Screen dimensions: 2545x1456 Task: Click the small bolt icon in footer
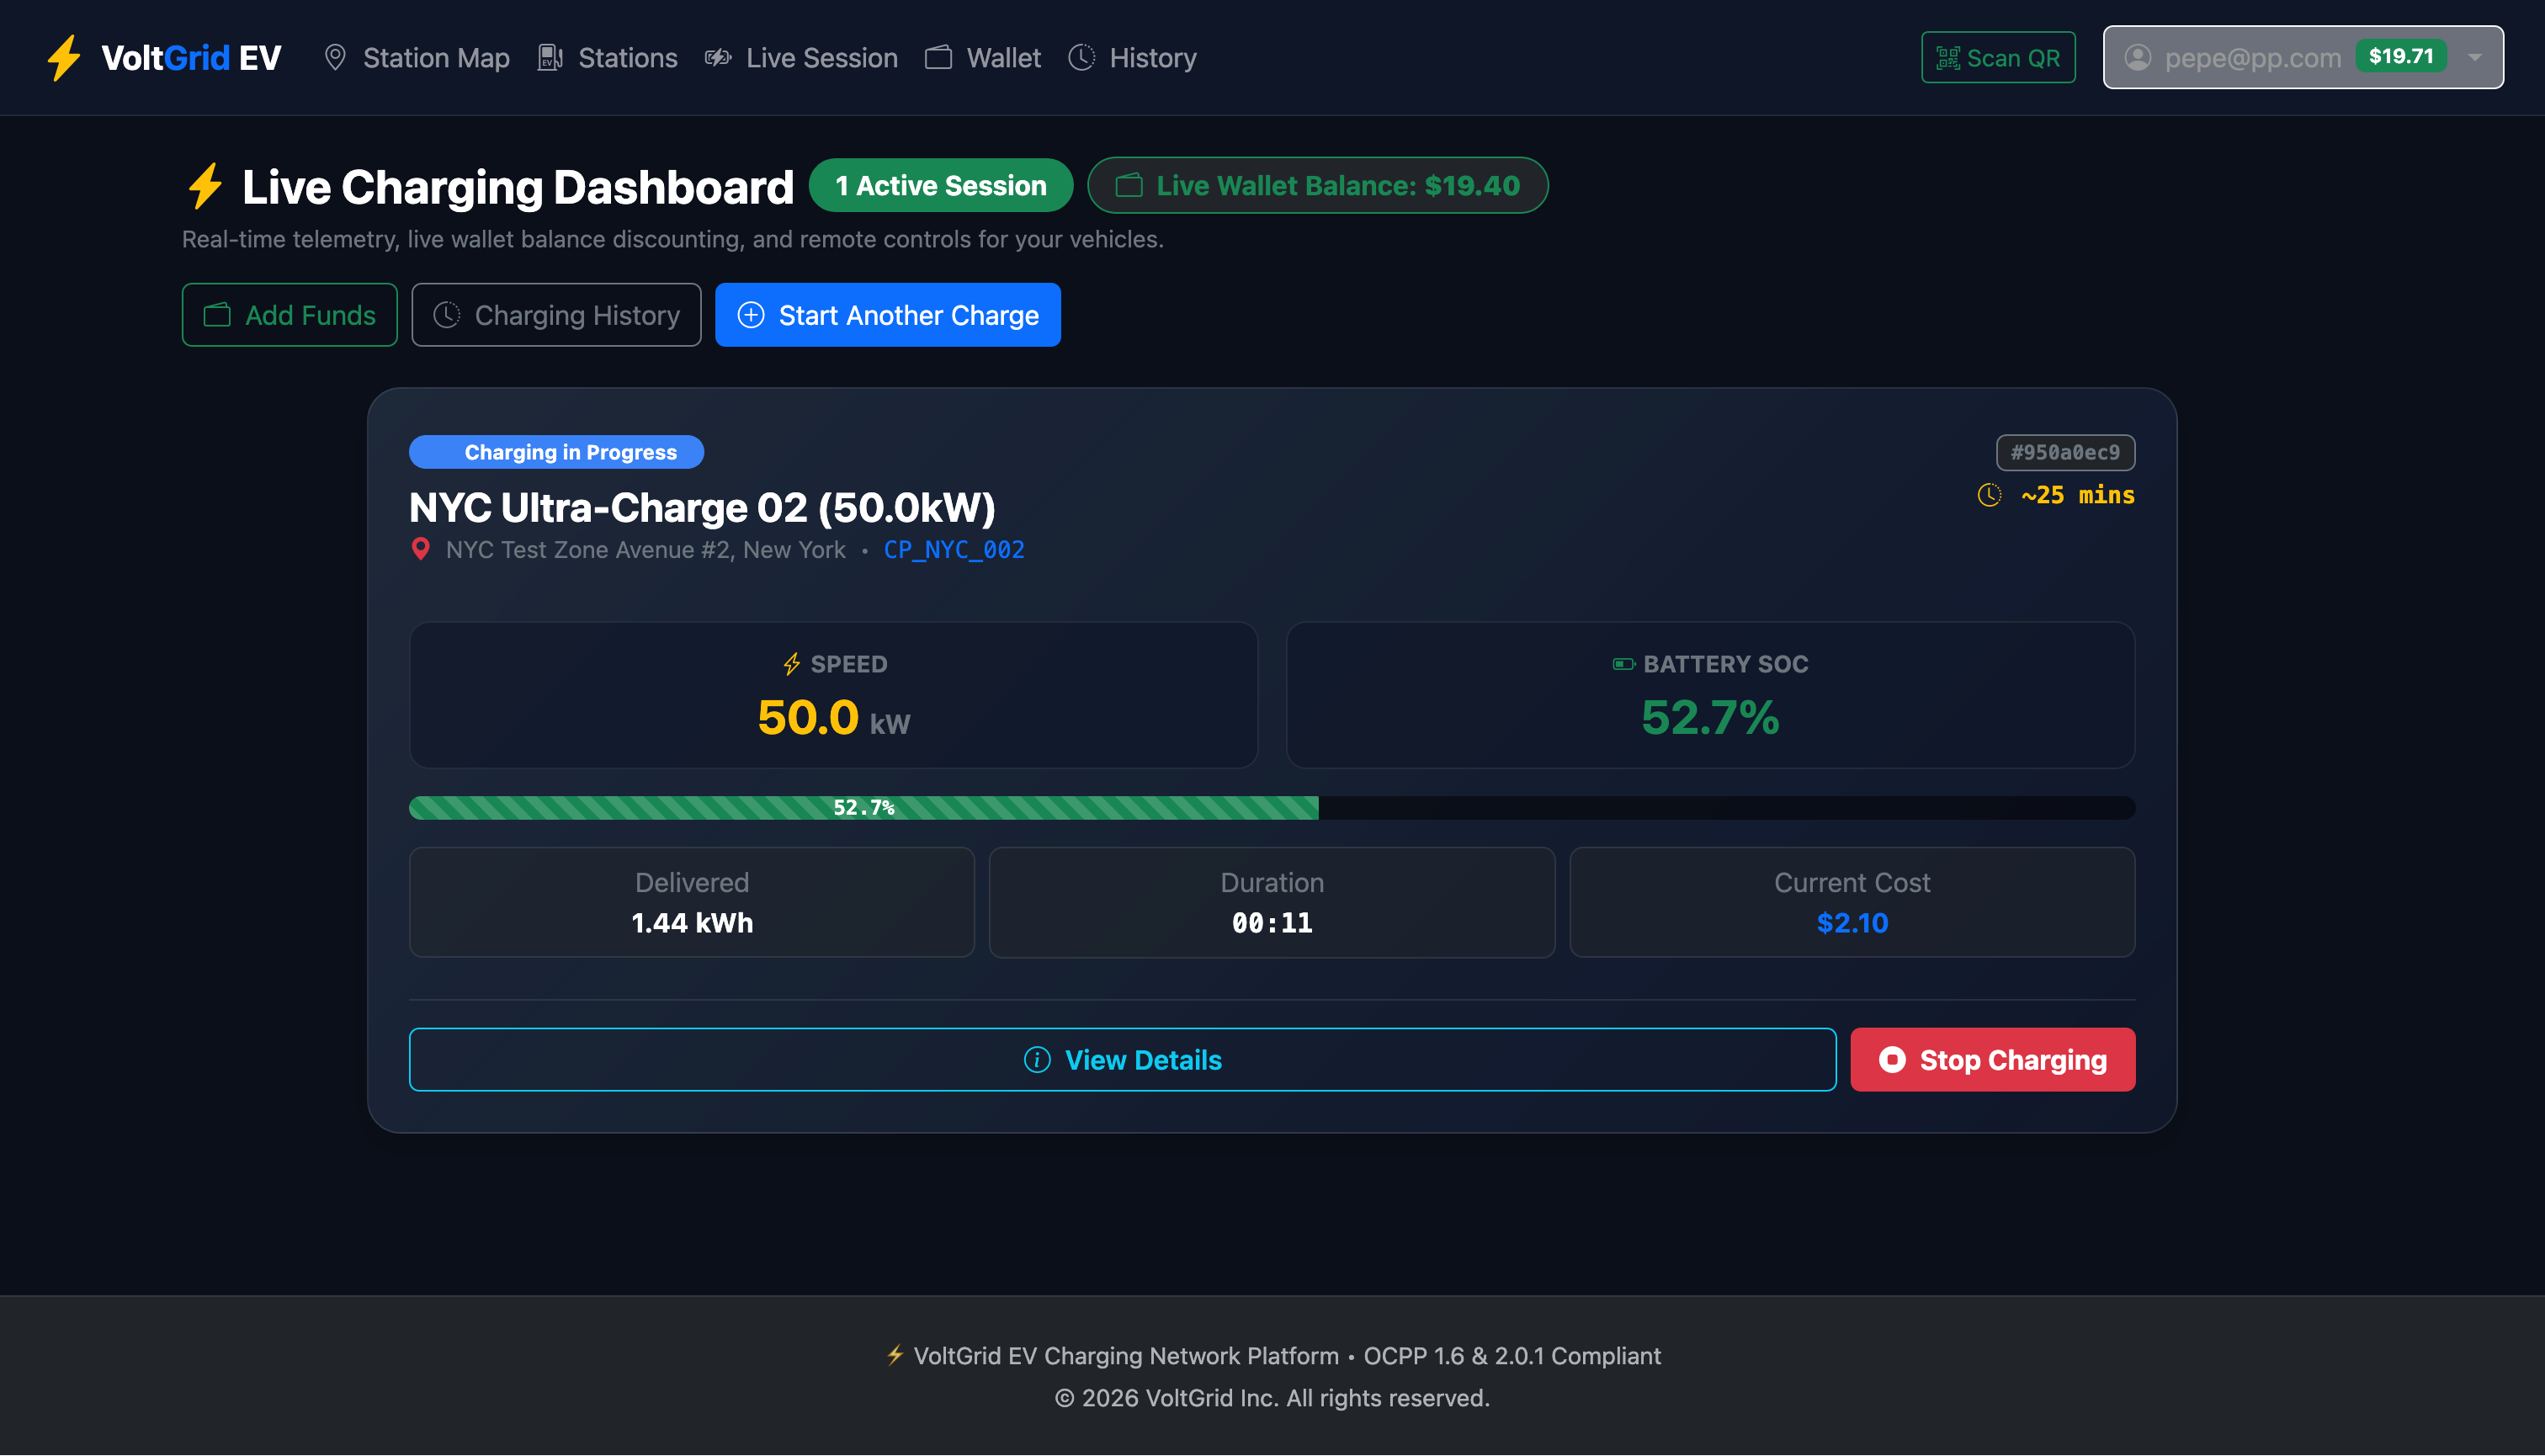tap(895, 1355)
